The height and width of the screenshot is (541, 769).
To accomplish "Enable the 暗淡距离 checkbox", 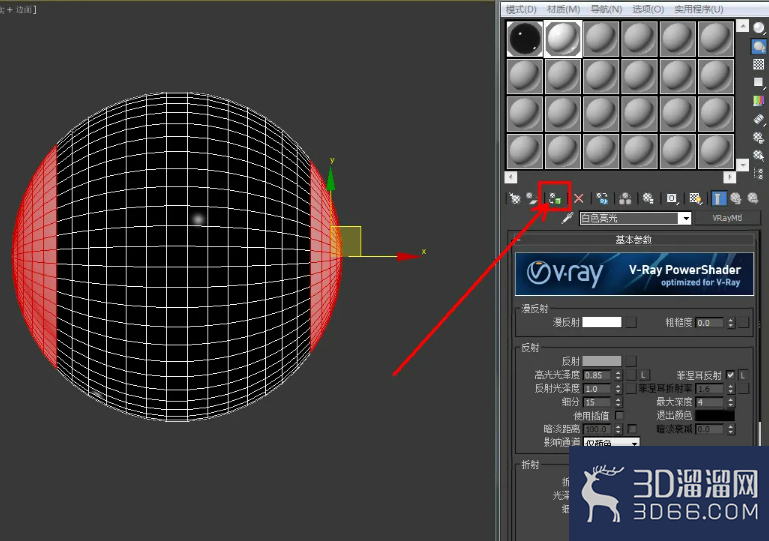I will (632, 429).
